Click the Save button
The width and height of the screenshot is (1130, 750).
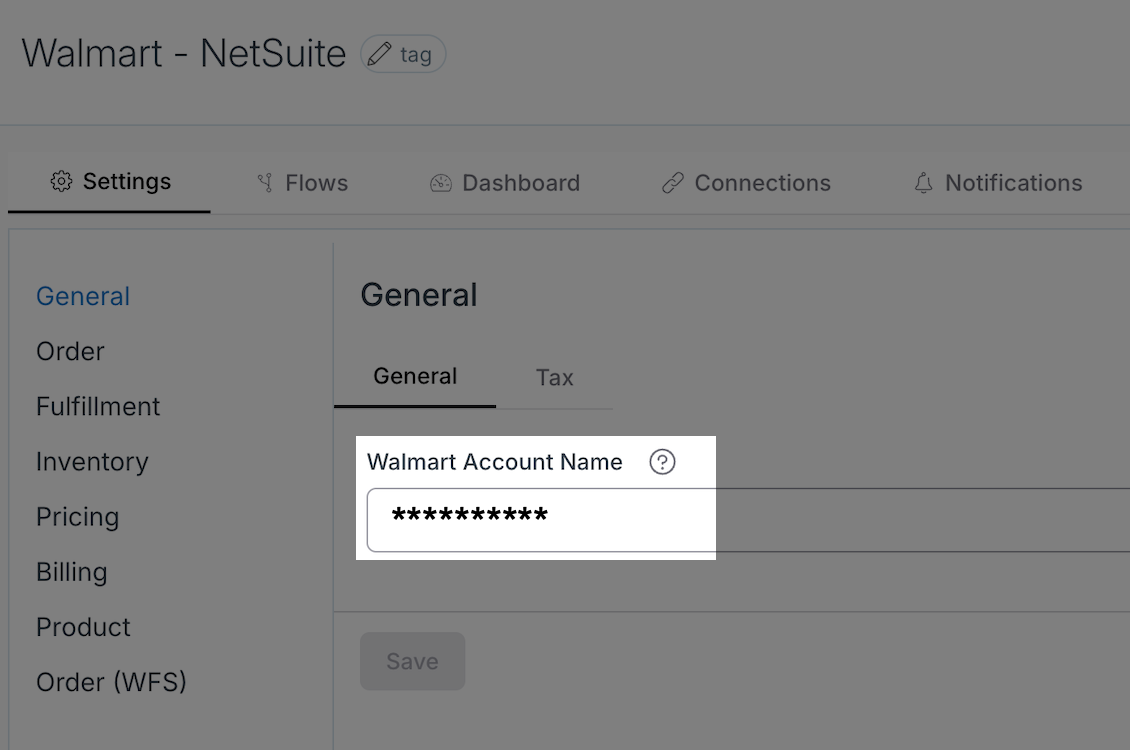click(412, 661)
